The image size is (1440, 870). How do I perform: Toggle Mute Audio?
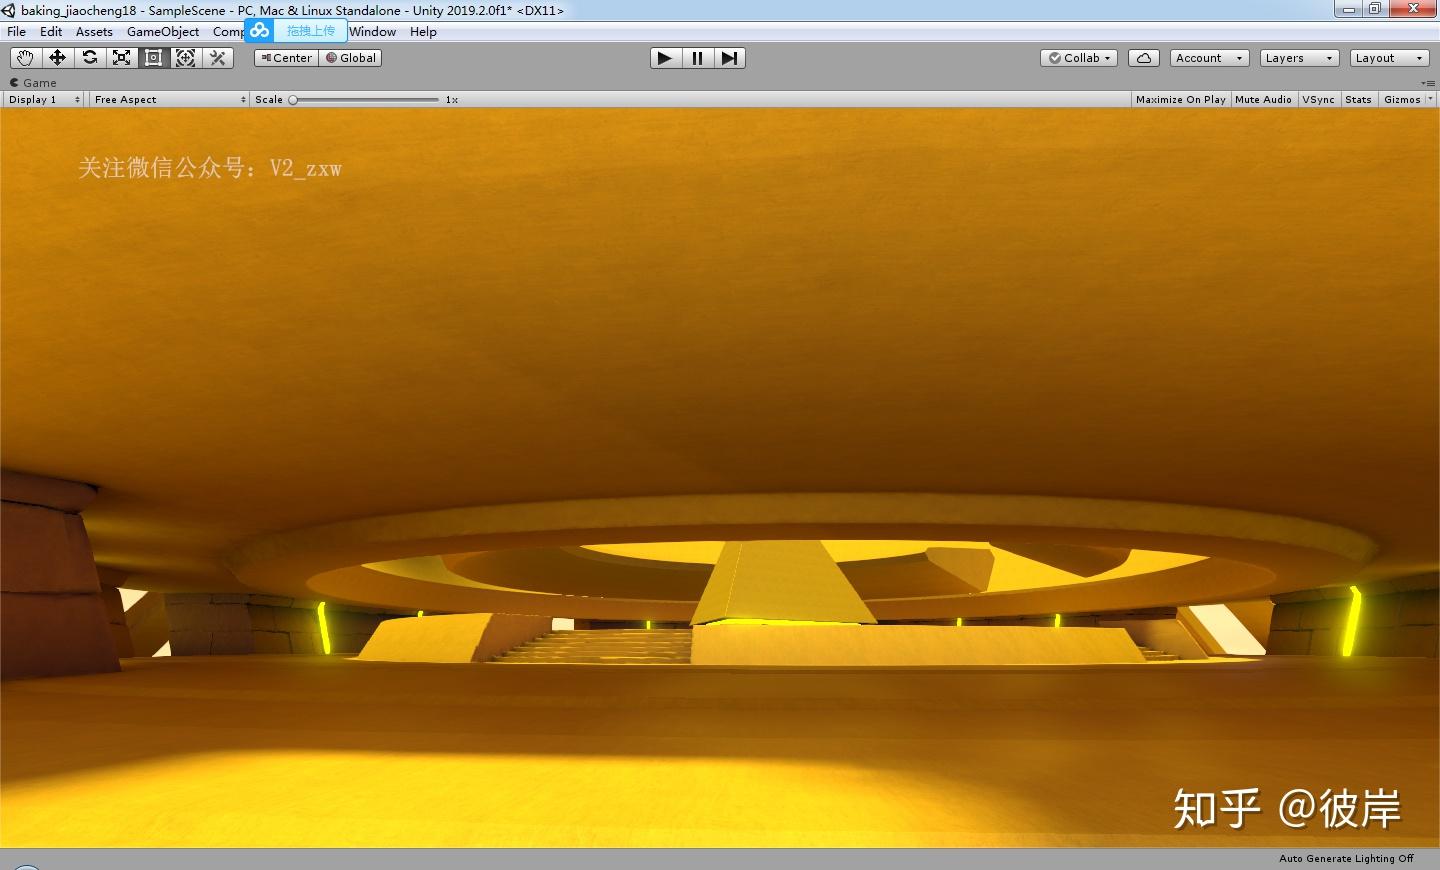pos(1263,99)
